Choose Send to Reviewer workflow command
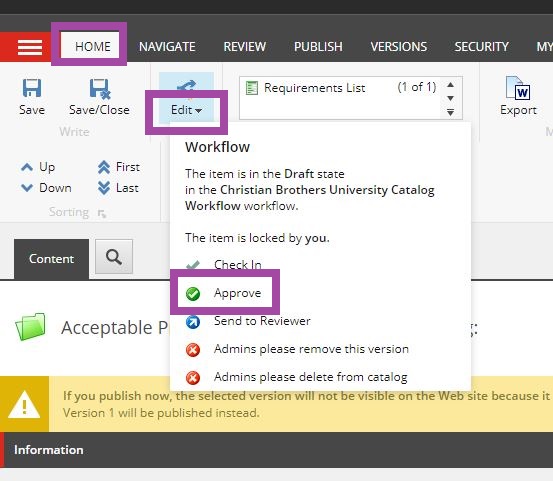Viewport: 553px width, 481px height. tap(248, 321)
